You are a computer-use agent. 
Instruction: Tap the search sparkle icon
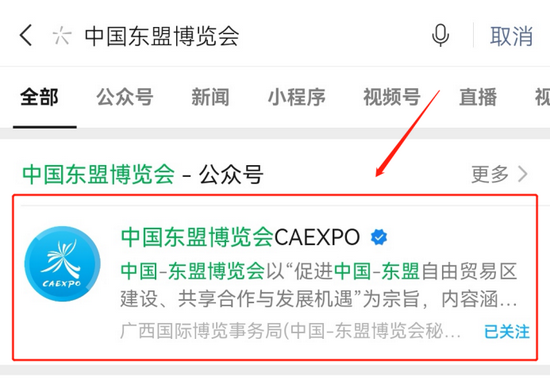[62, 35]
